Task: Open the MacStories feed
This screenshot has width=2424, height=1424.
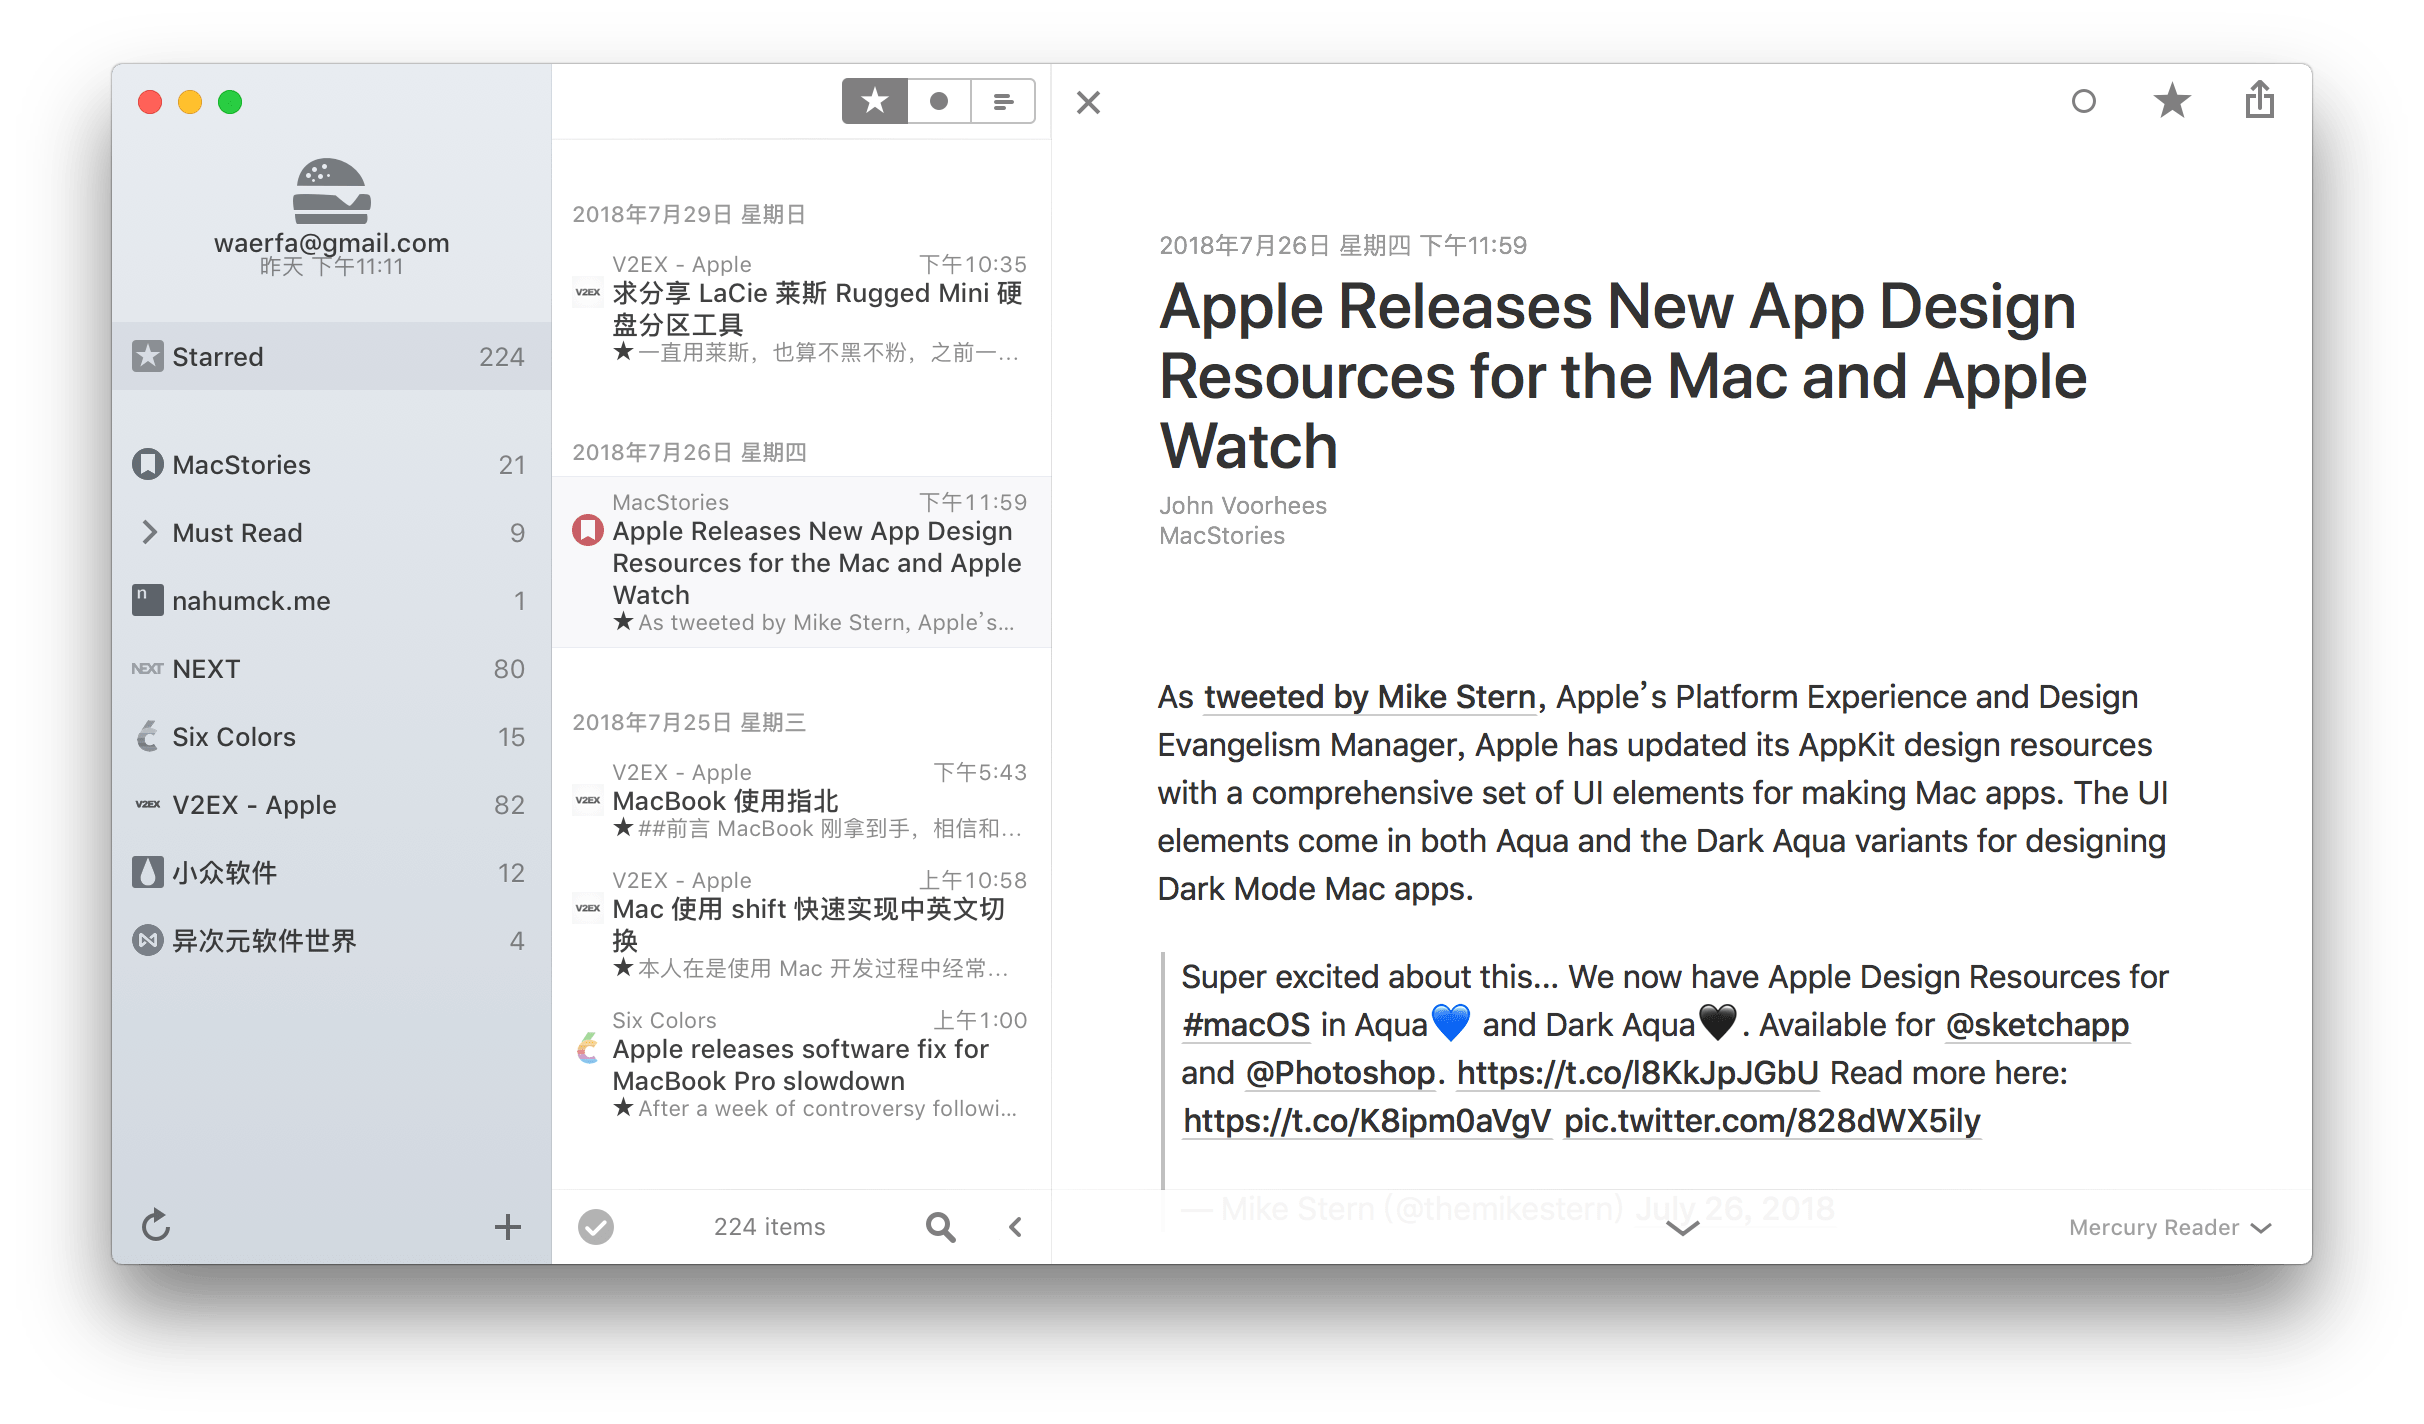Action: pyautogui.click(x=332, y=464)
